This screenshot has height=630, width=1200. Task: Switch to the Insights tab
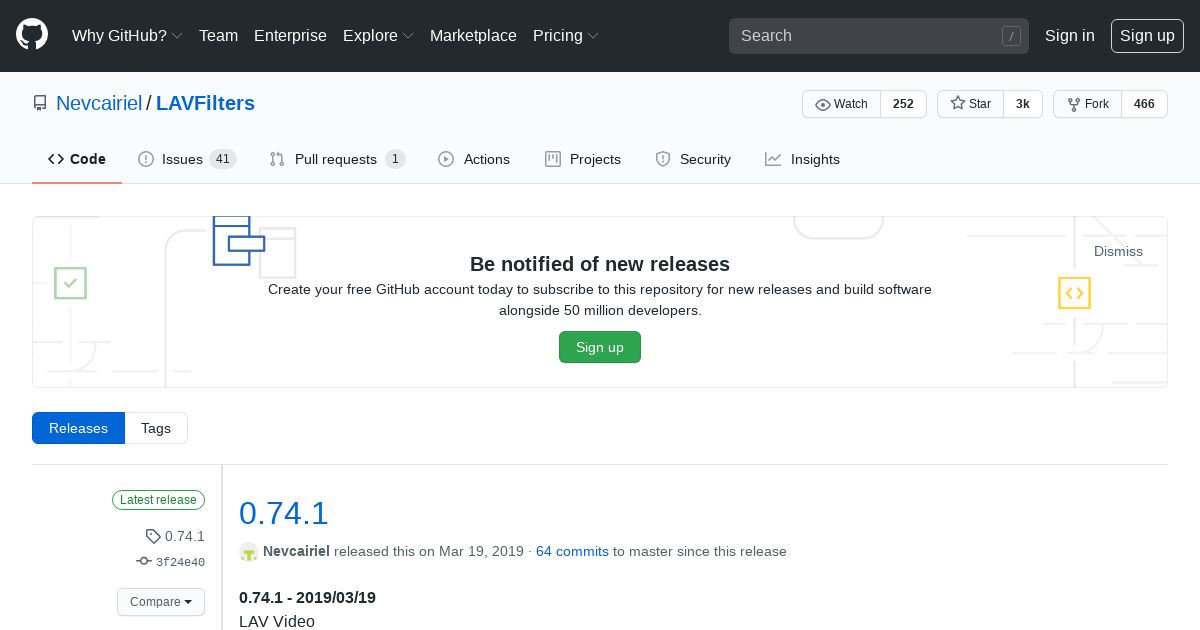[802, 159]
